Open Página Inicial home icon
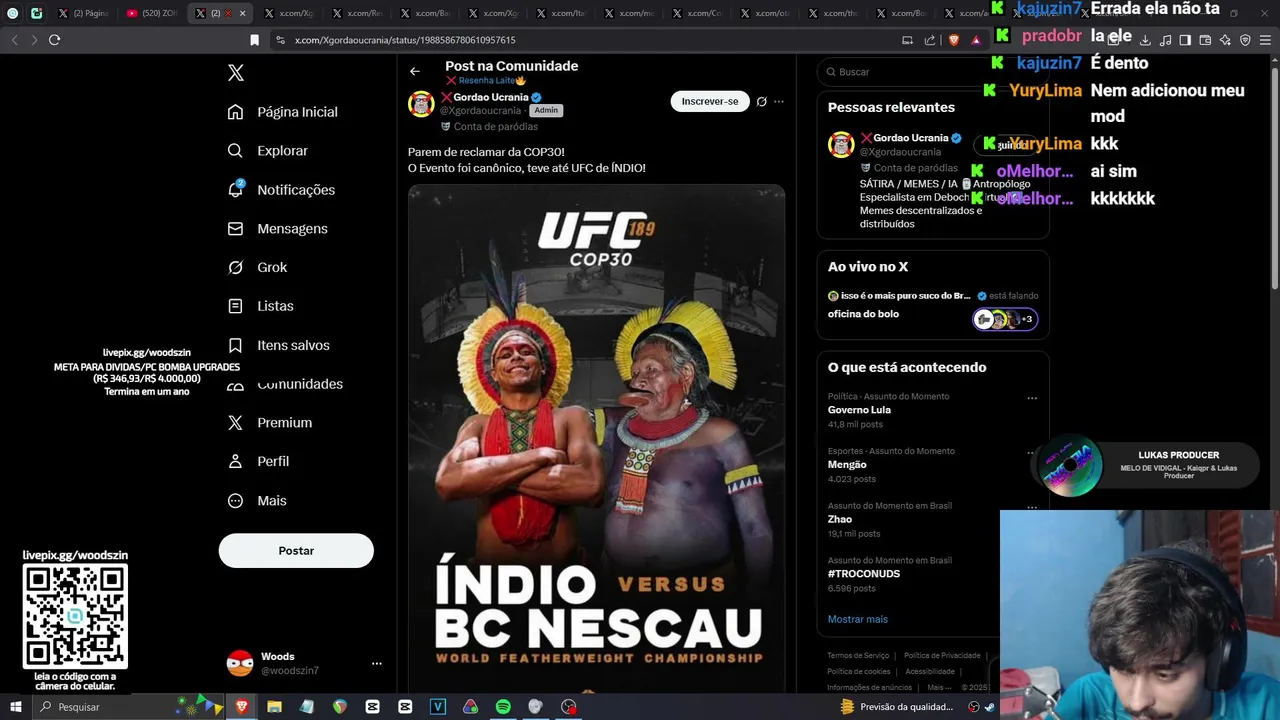1280x720 pixels. click(235, 112)
